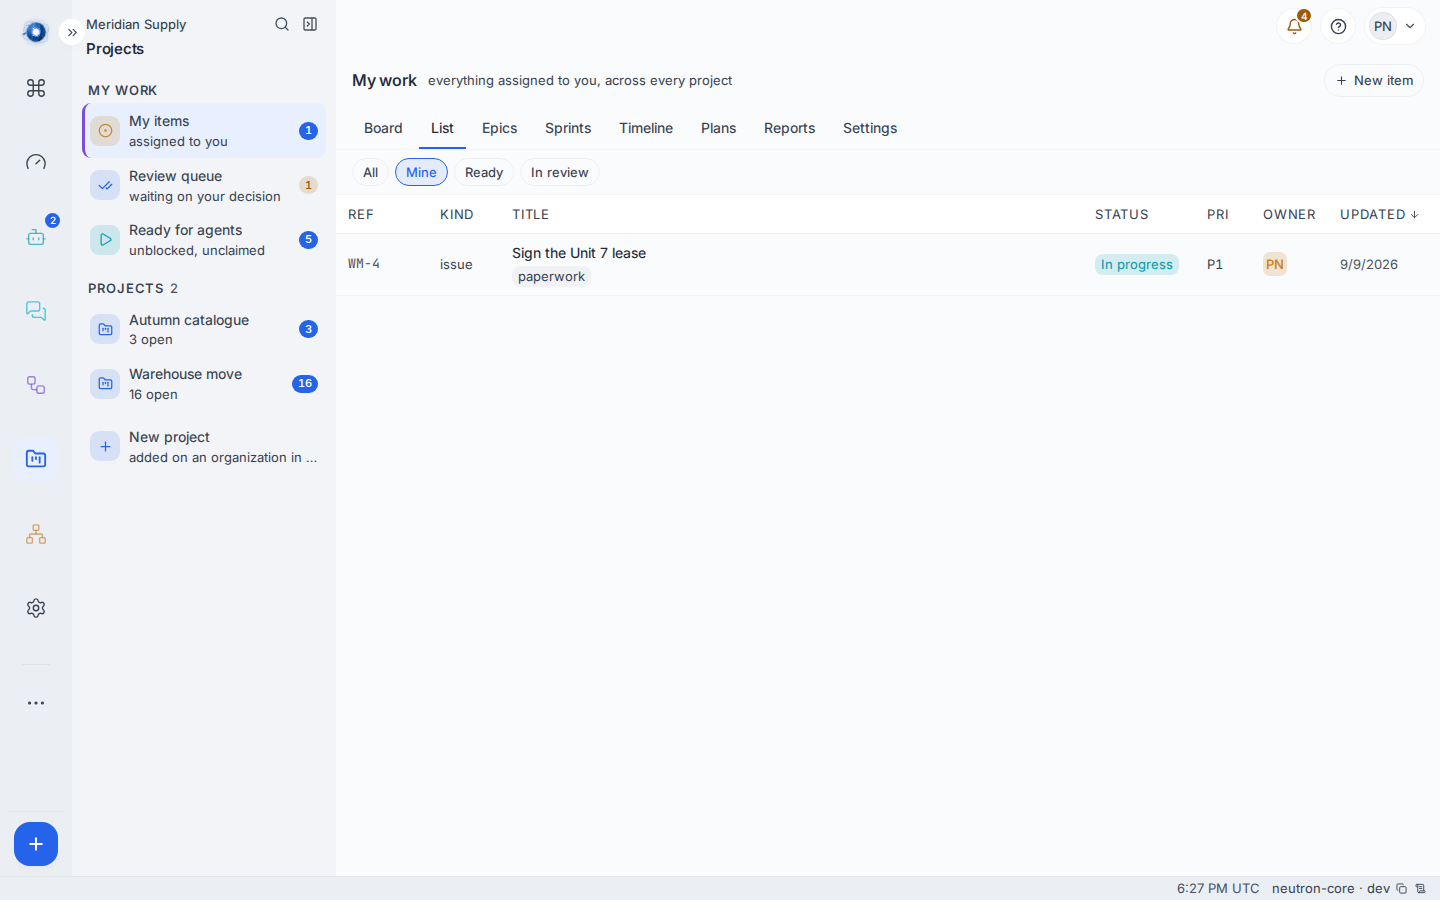Open the gauge dashboard icon in the left rail
This screenshot has height=900, width=1440.
point(36,162)
